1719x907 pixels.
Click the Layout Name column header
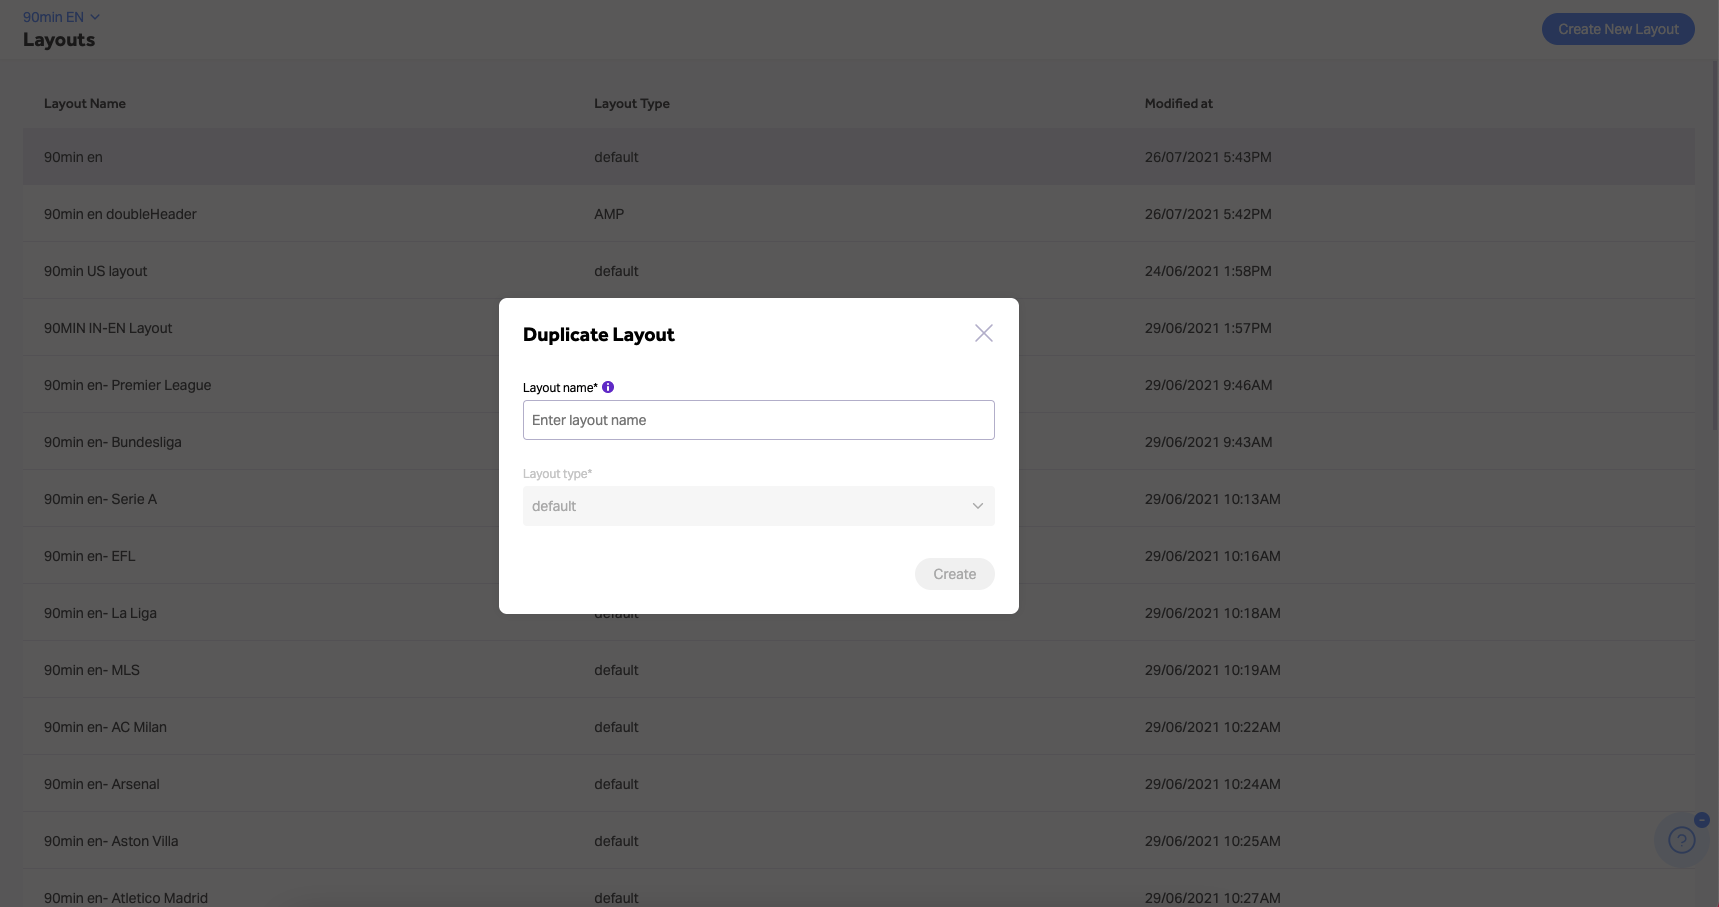point(85,103)
